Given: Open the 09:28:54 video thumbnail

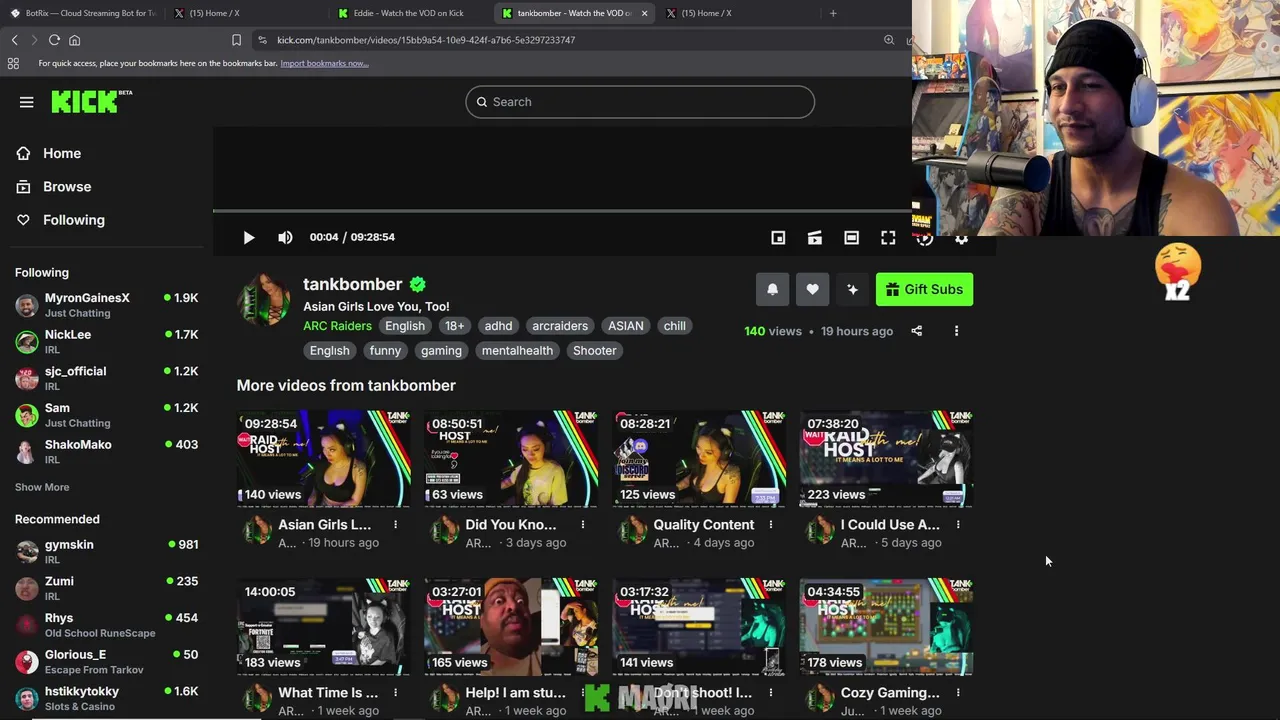Looking at the screenshot, I should (x=323, y=458).
